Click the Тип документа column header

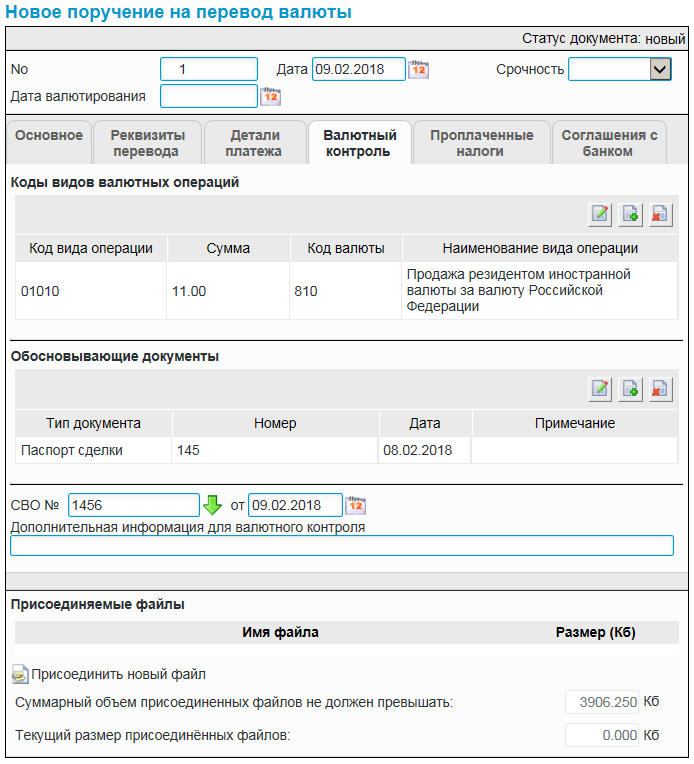click(x=94, y=423)
